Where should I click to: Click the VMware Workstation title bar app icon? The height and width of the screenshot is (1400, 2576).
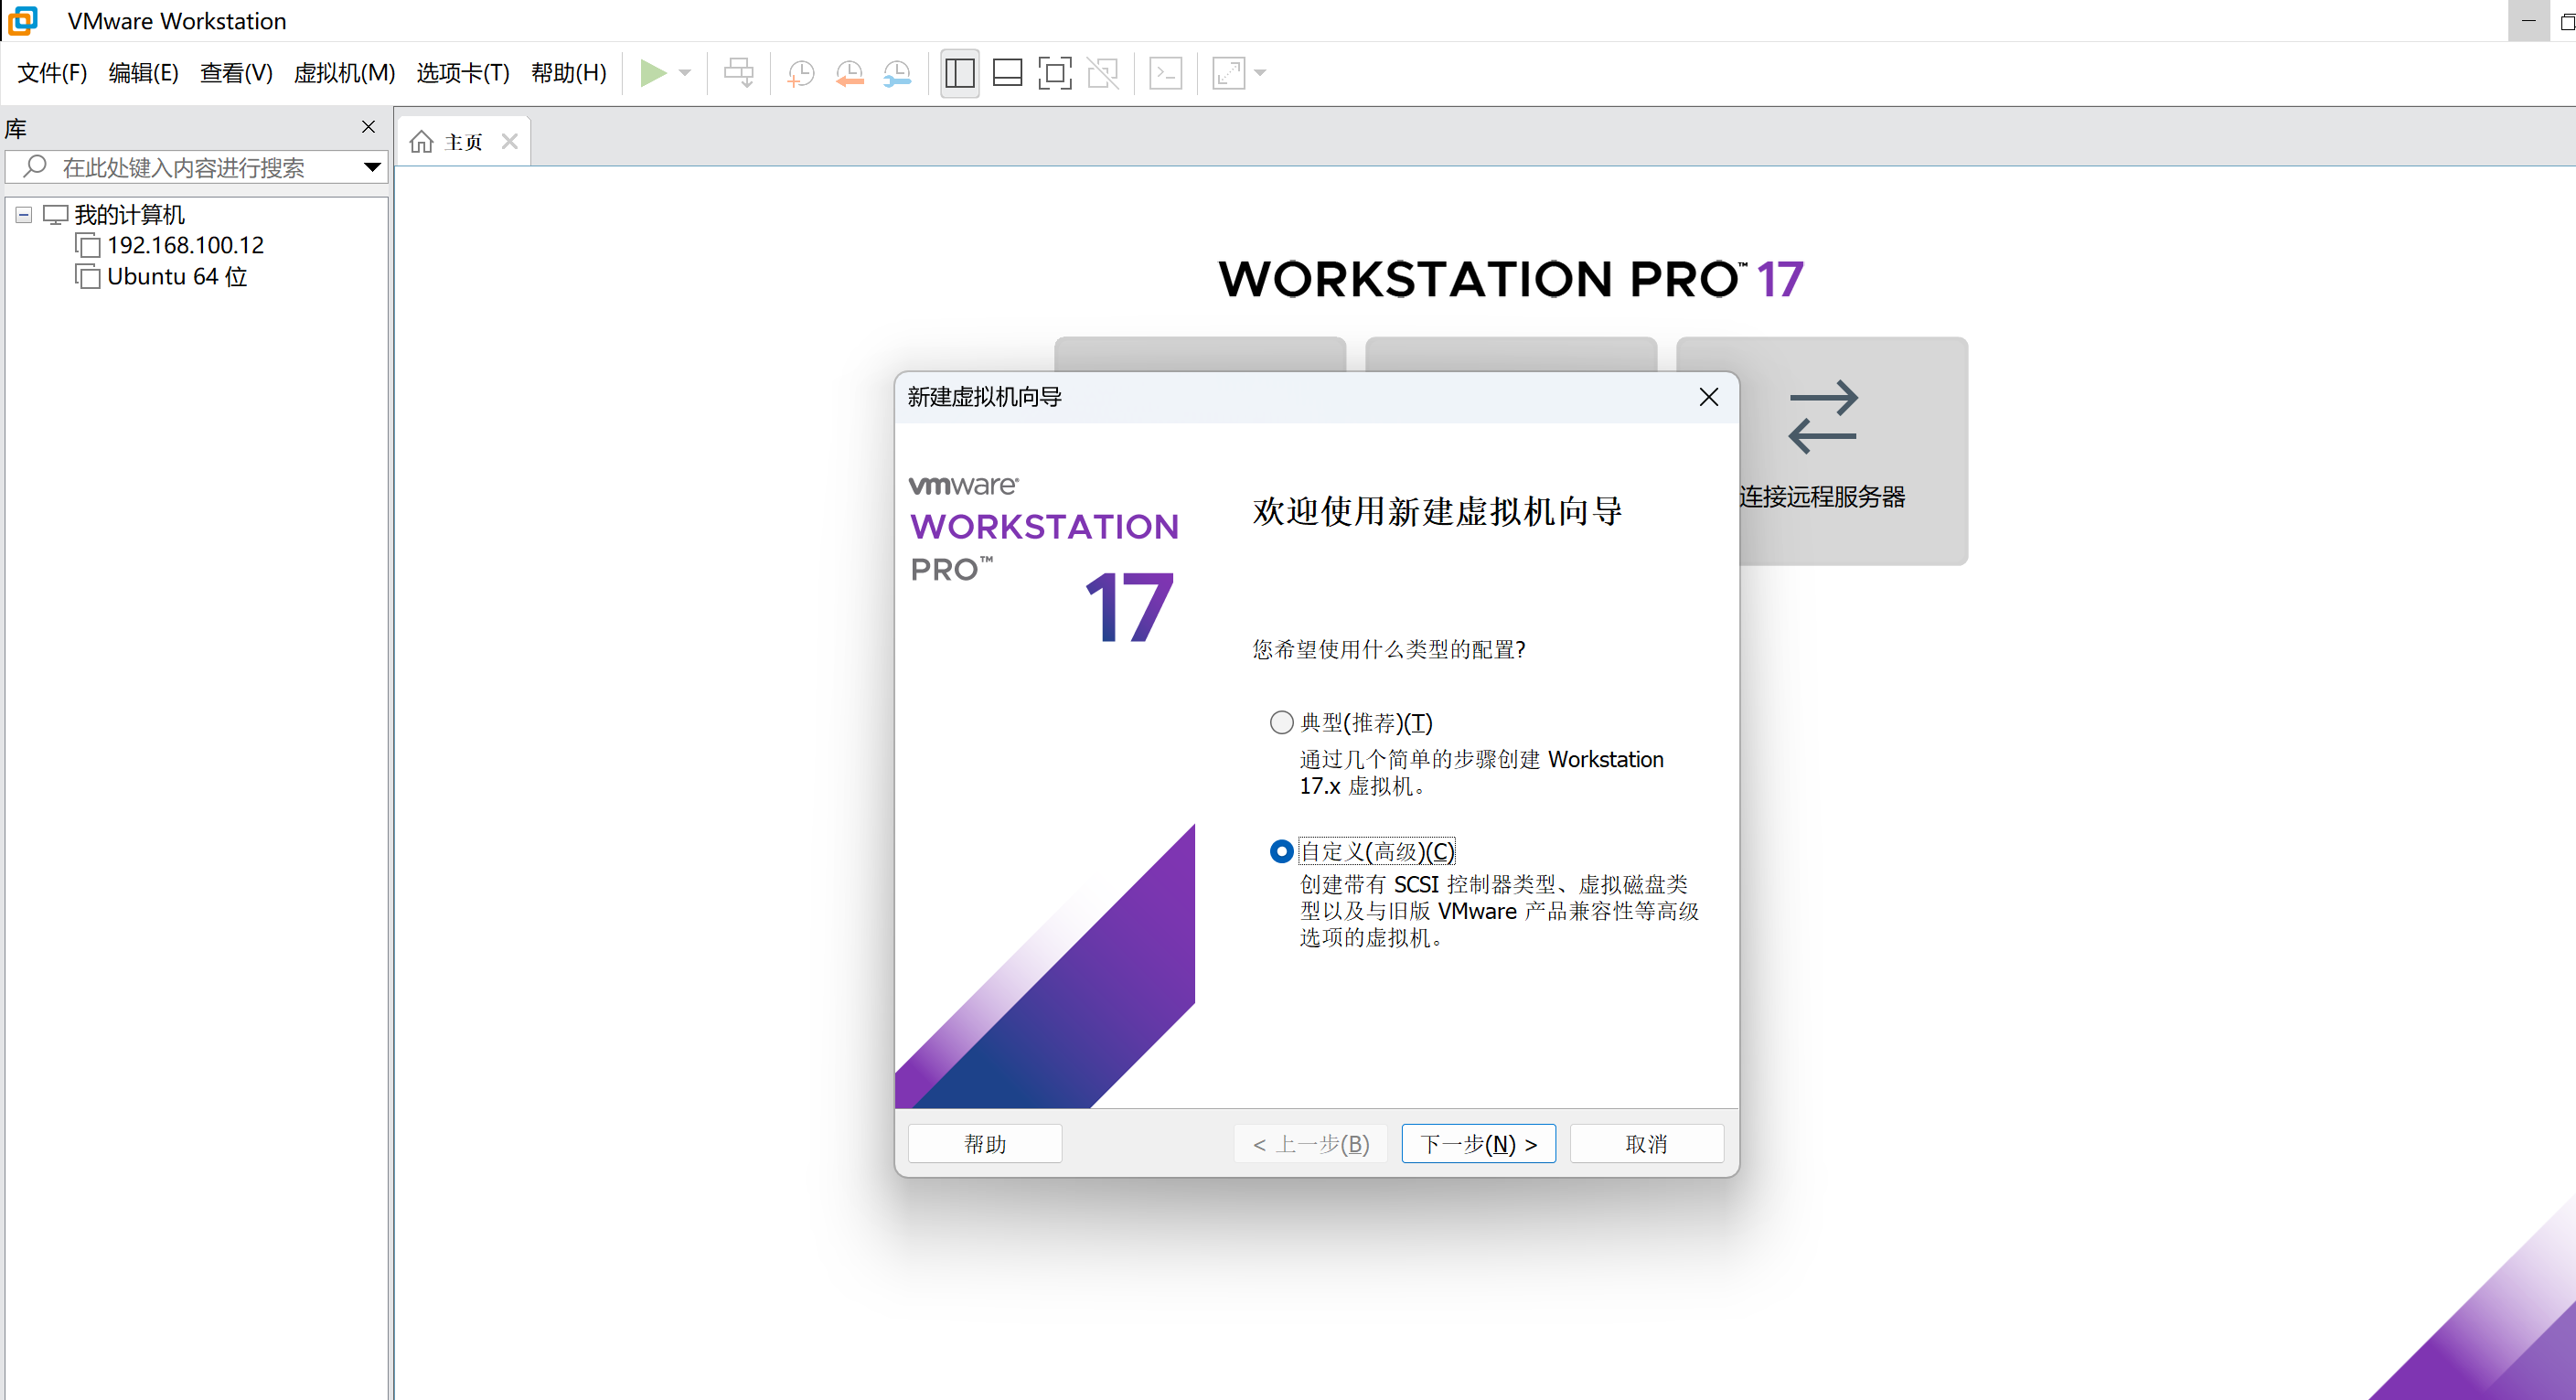[x=22, y=20]
